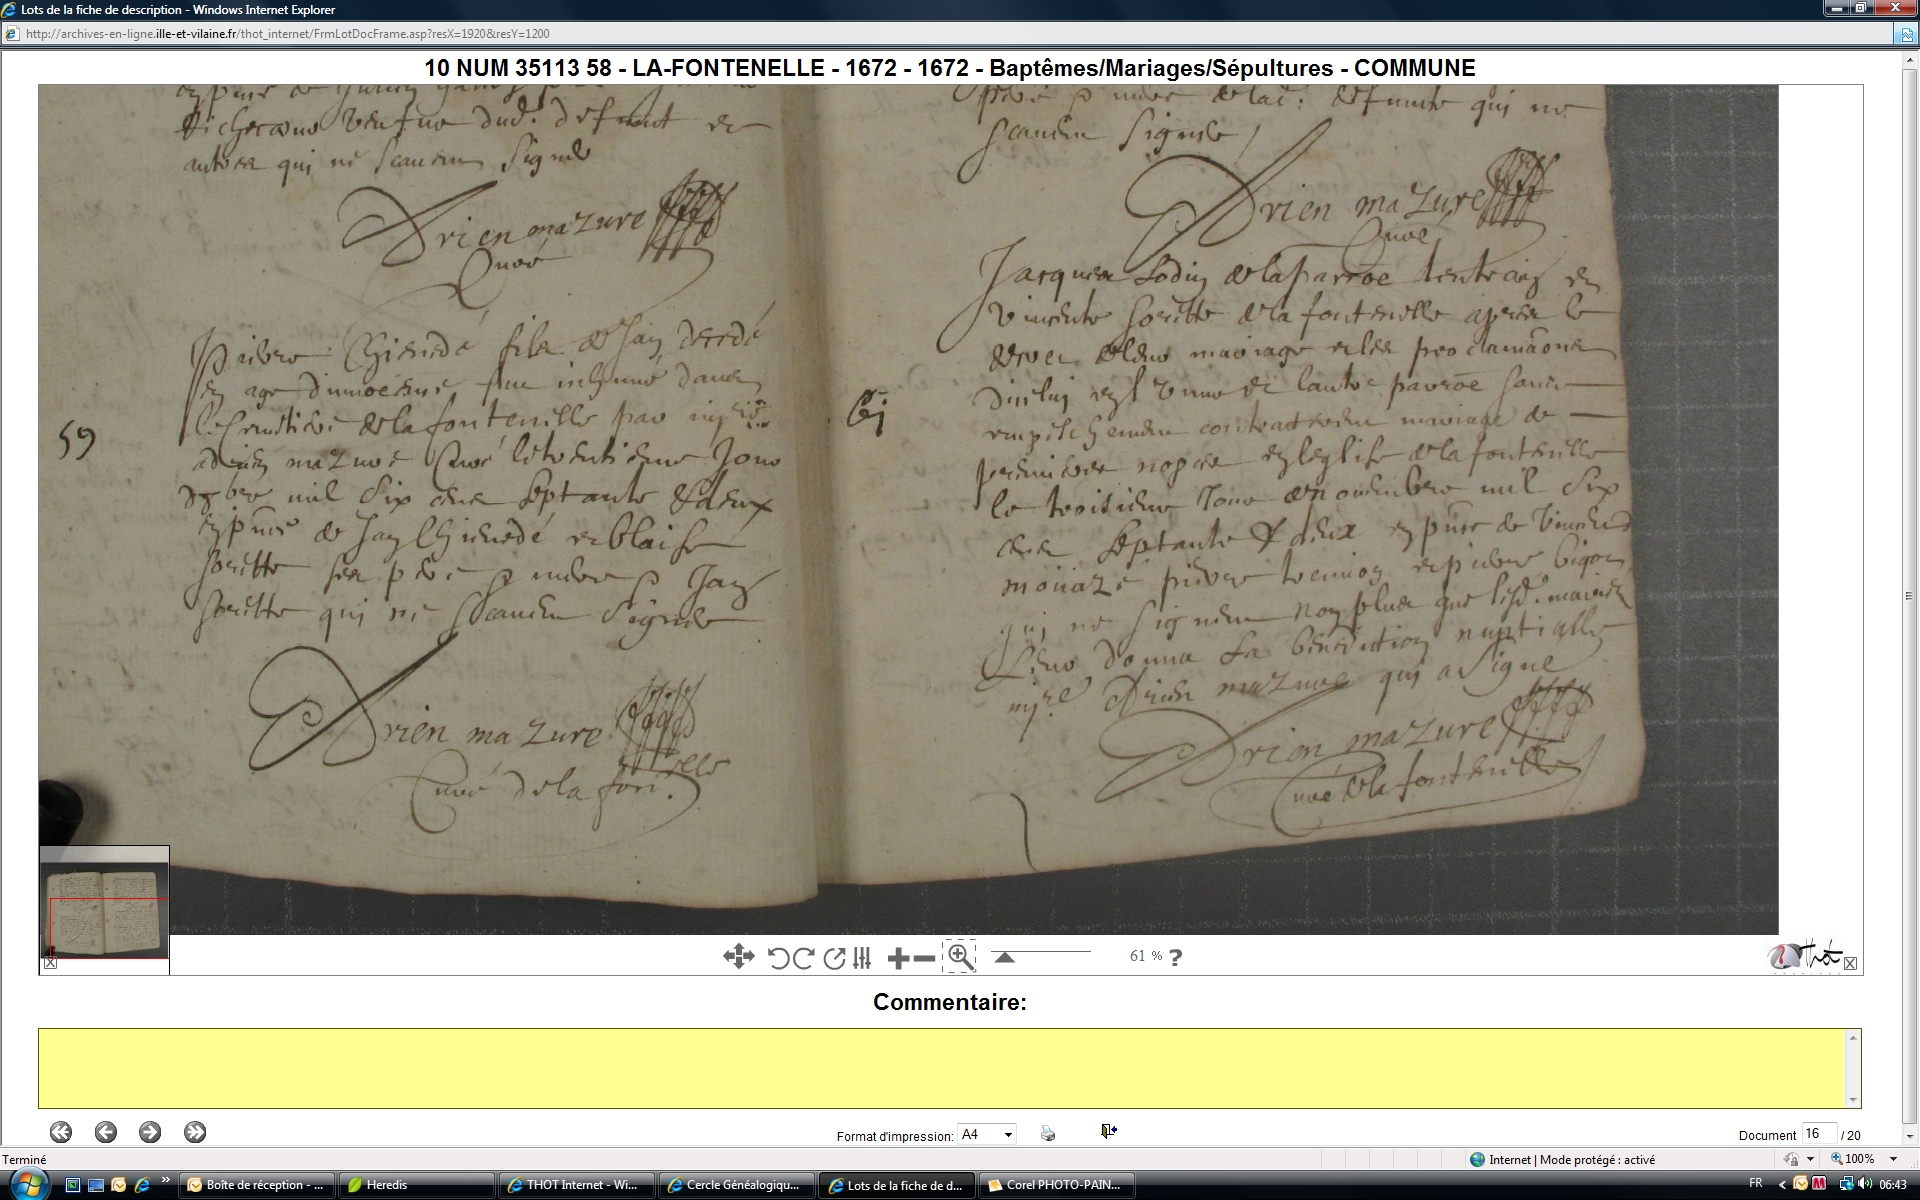Expand the 100% page zoom dropdown
Image resolution: width=1920 pixels, height=1200 pixels.
1893,1159
